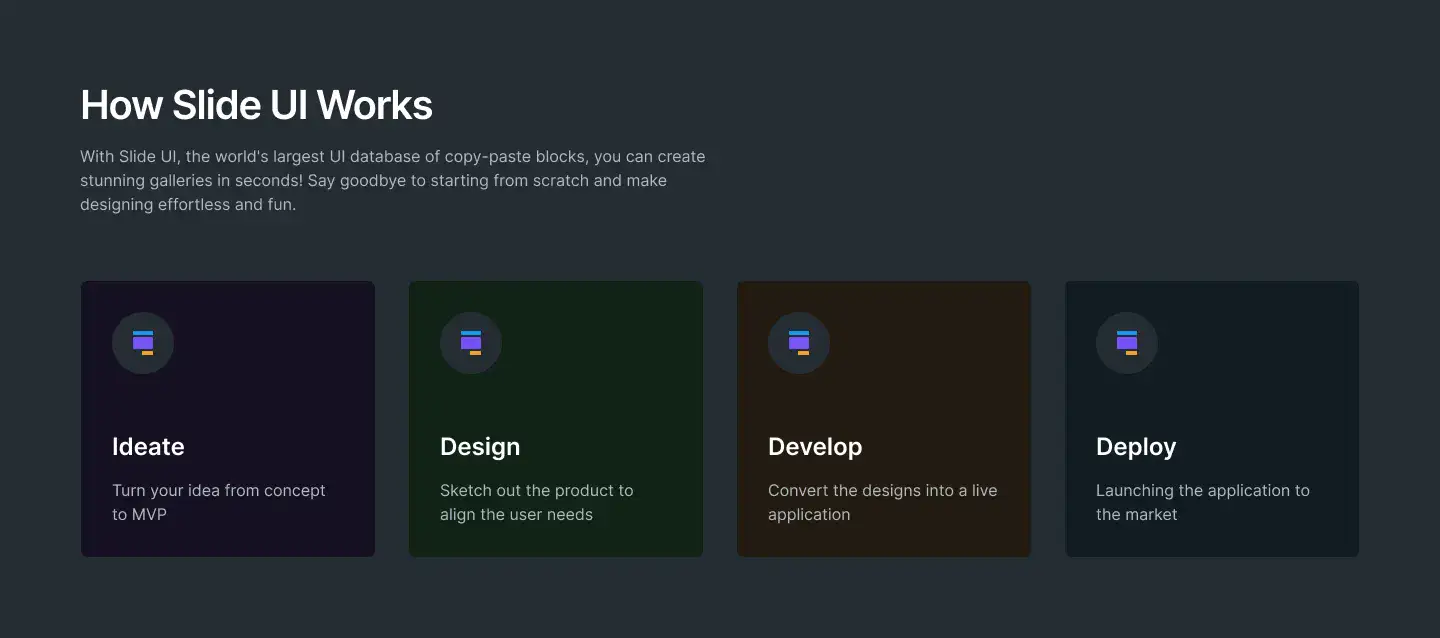Click "Sketch out the product" description text
This screenshot has height=638, width=1440.
[537, 502]
